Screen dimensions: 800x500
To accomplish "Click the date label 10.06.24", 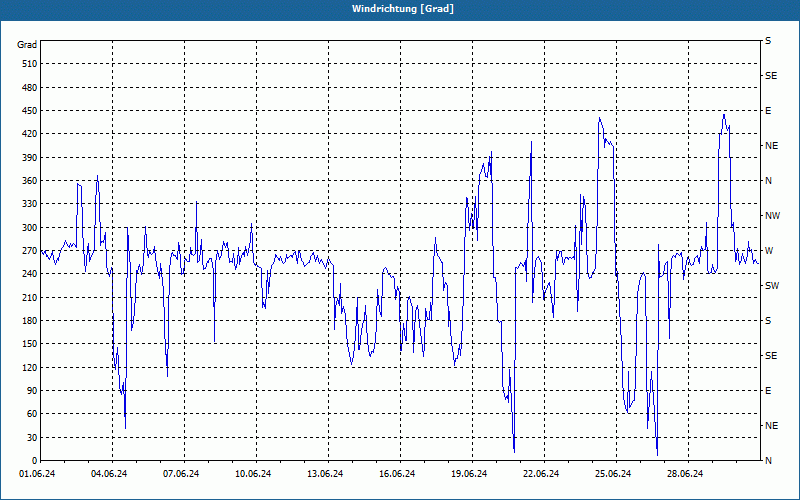I will coord(253,474).
